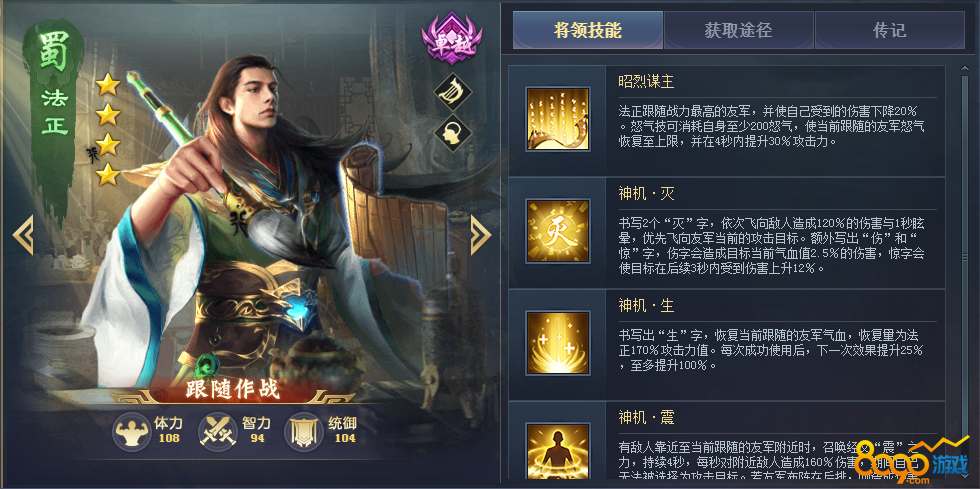
Task: Switch to the 将领技能 tab
Action: click(588, 30)
